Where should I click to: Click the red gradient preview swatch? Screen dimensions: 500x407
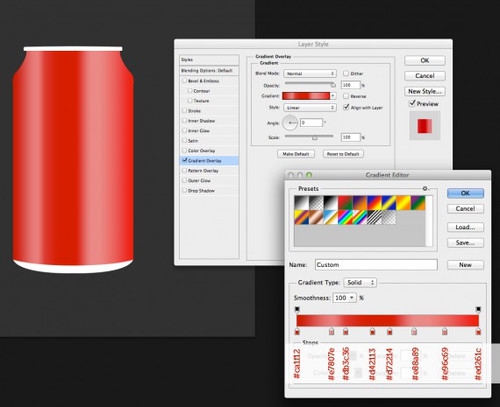click(306, 96)
